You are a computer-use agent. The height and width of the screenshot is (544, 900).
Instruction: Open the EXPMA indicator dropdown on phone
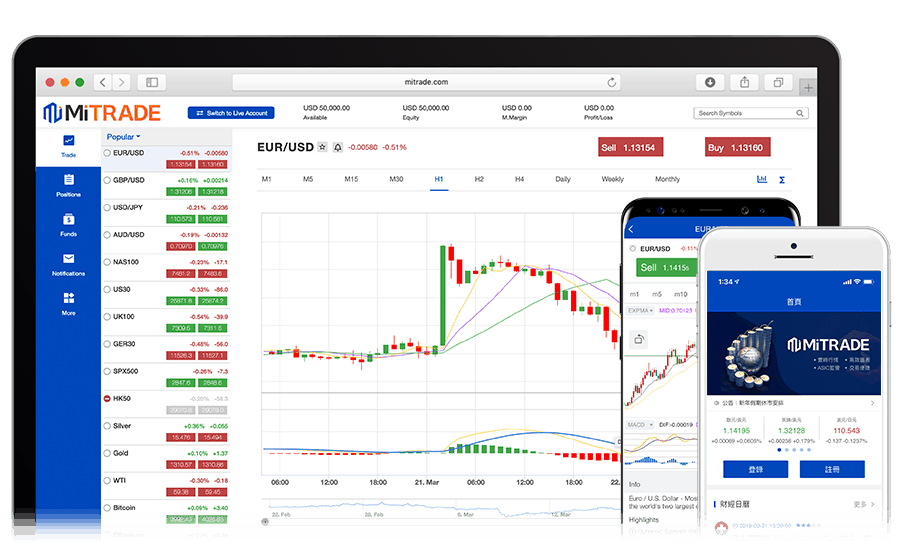[641, 310]
